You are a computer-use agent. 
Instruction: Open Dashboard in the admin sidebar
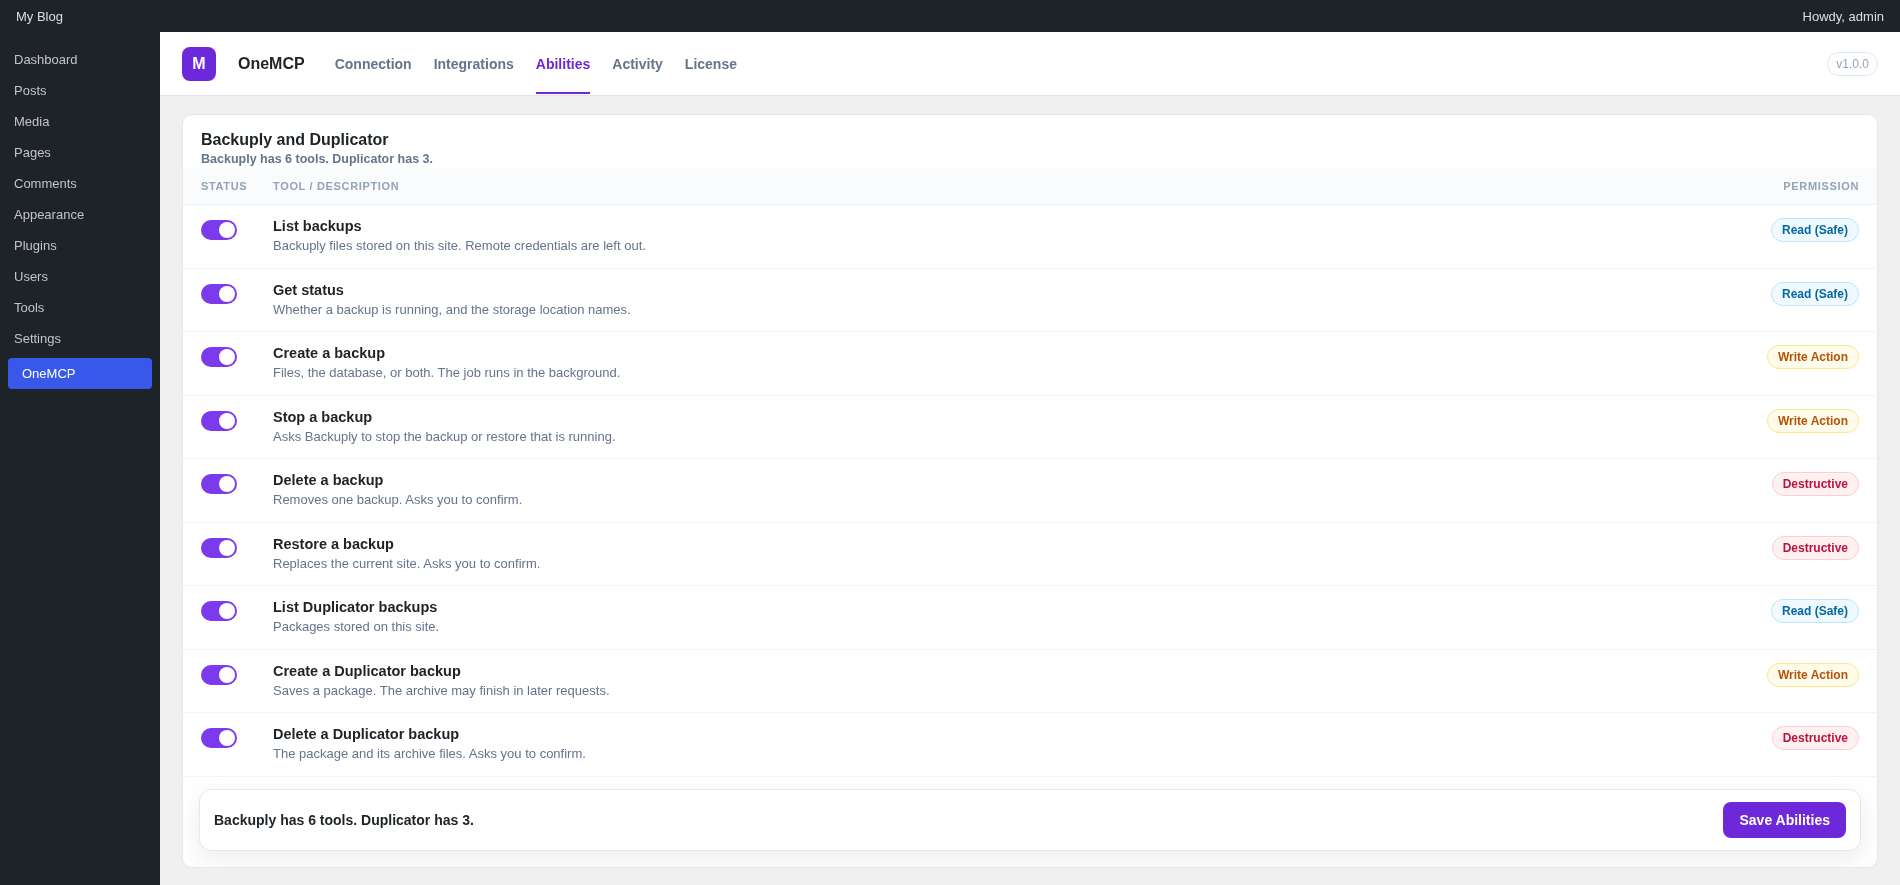(80, 60)
